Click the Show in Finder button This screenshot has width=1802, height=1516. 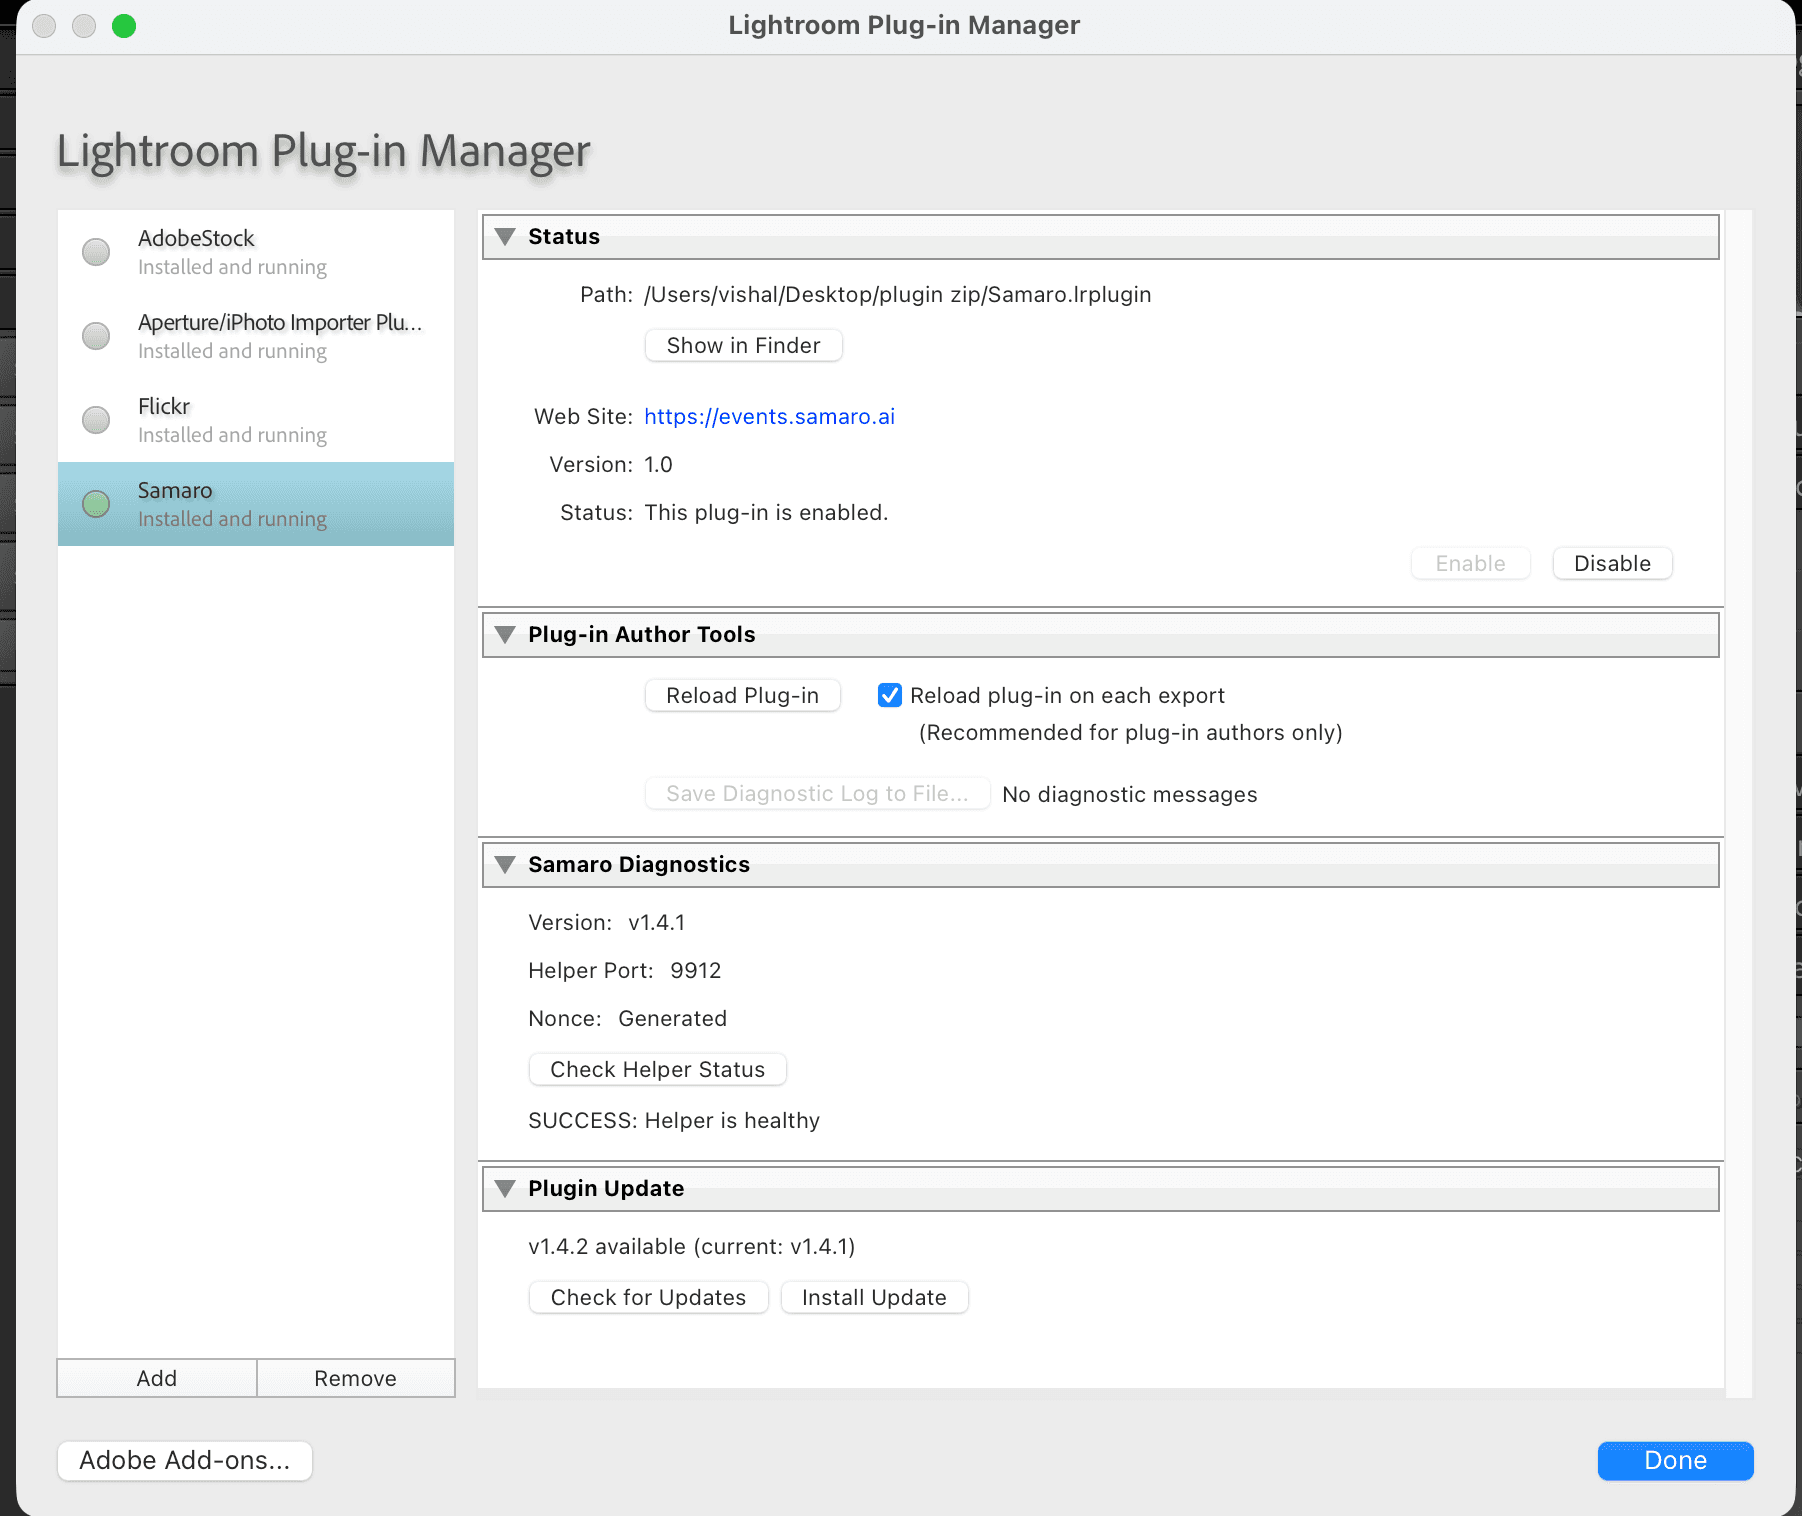pyautogui.click(x=743, y=345)
